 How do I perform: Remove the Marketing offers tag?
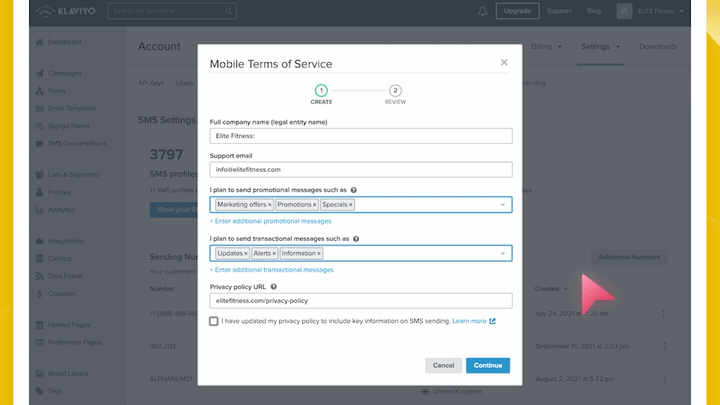pos(270,205)
